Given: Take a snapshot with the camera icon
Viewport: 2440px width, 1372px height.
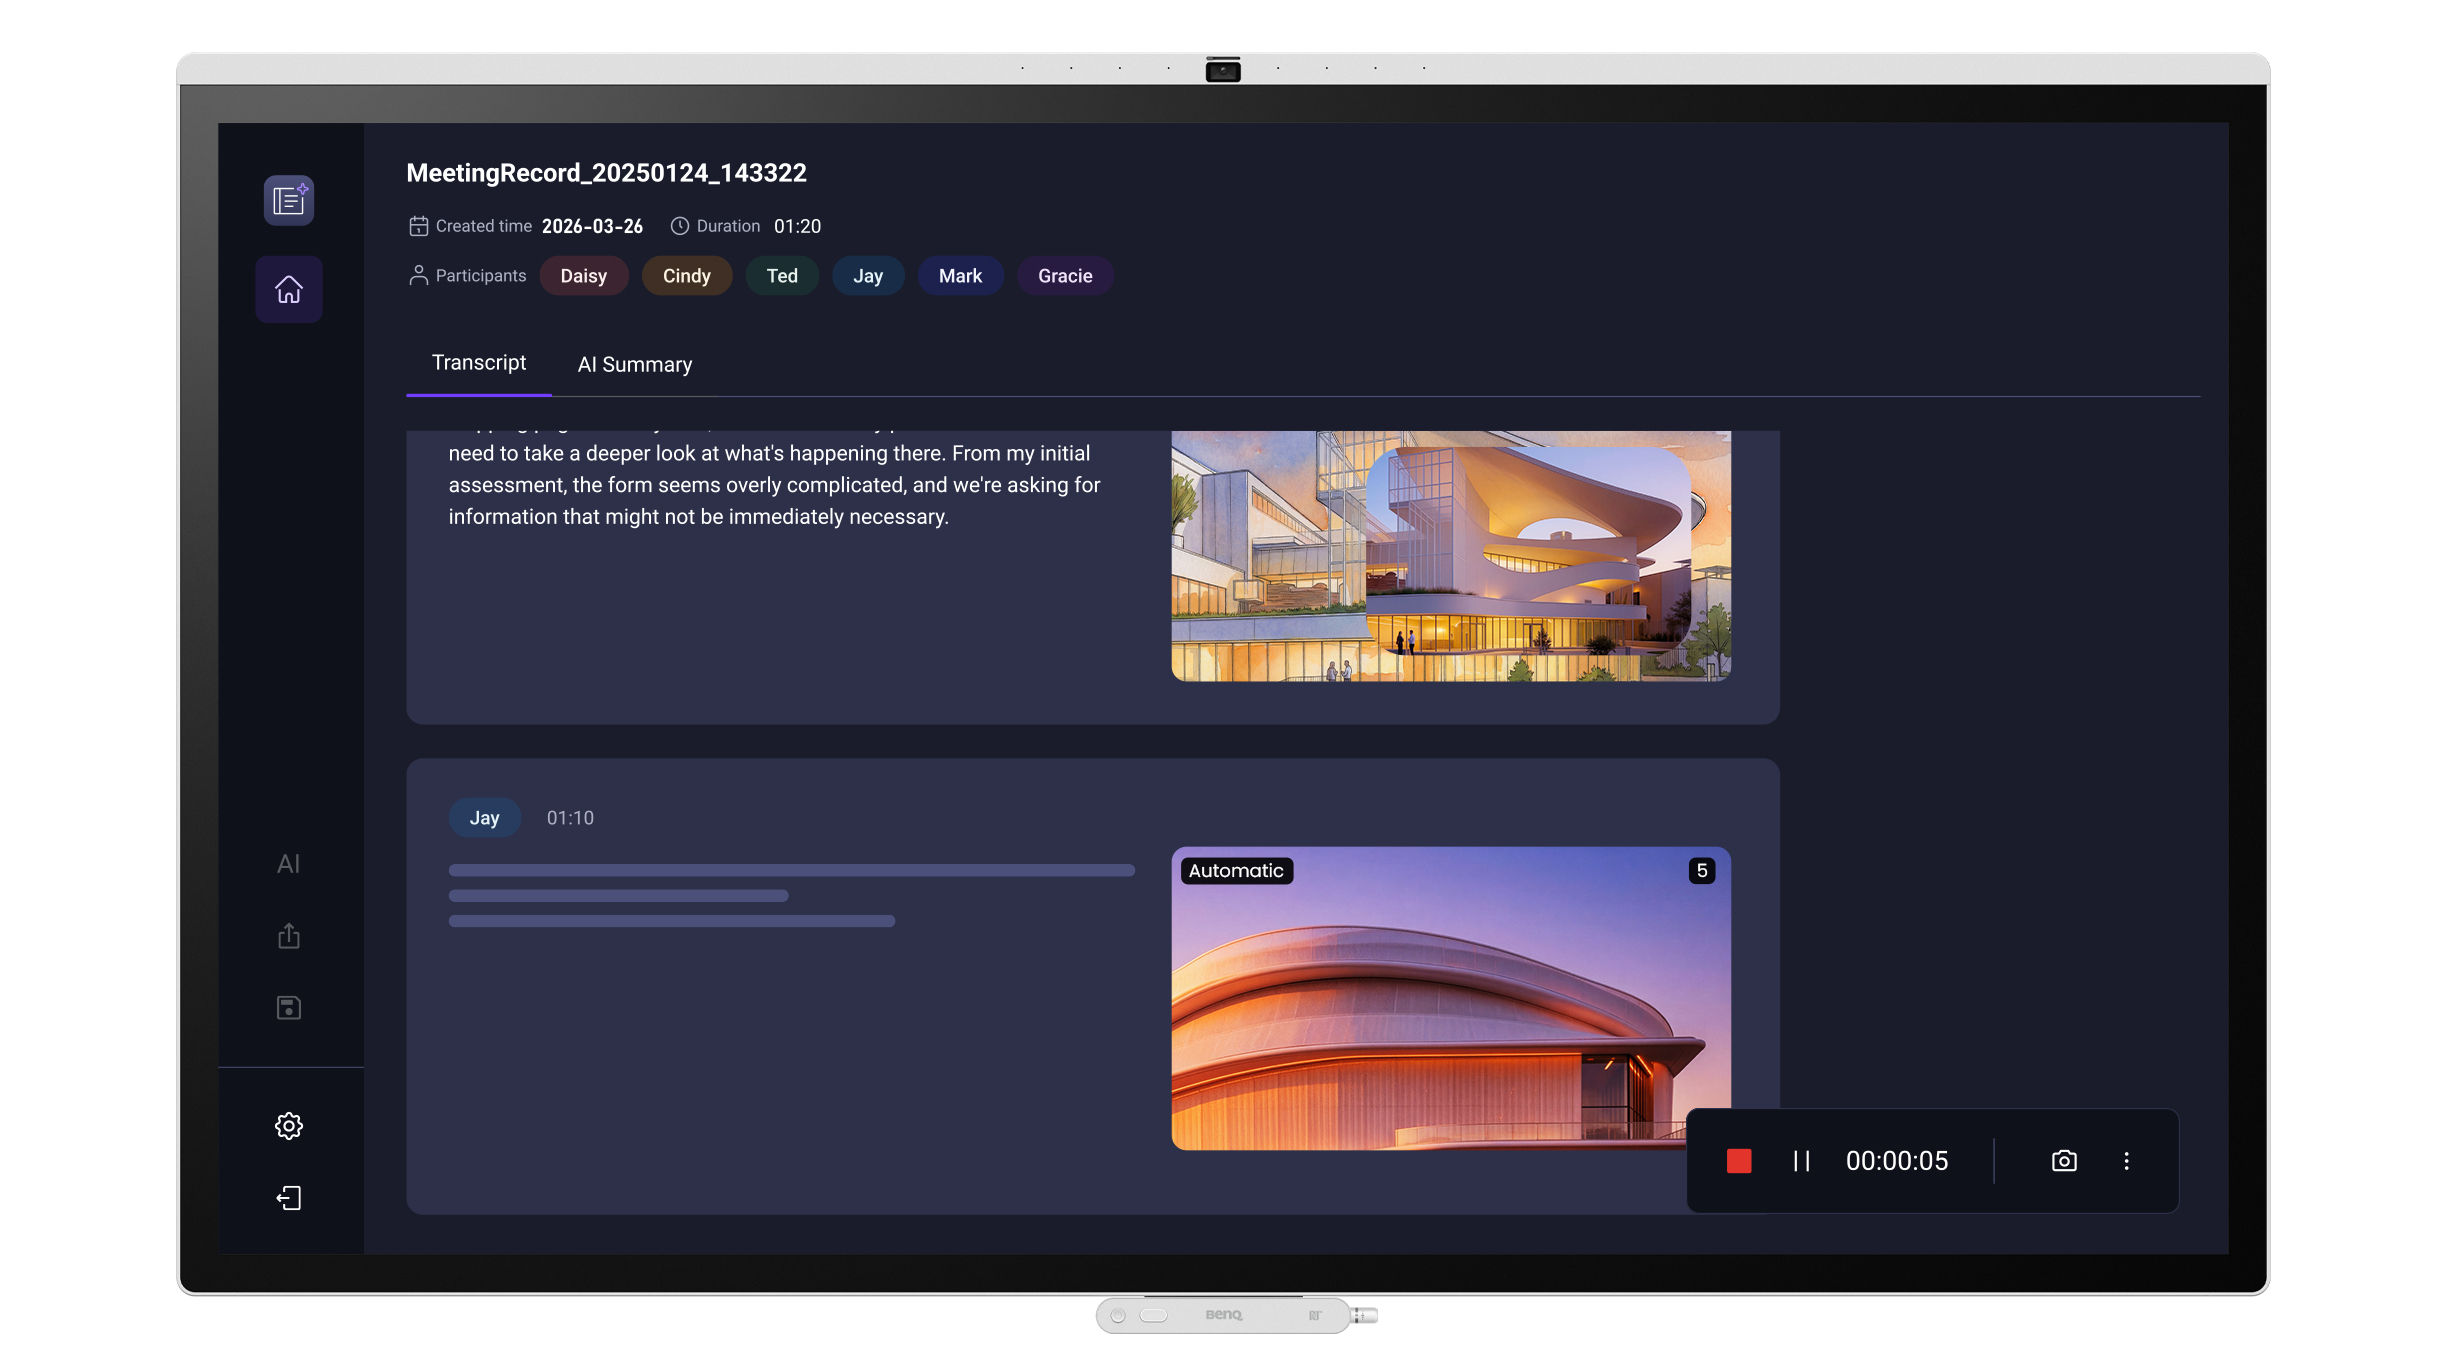Looking at the screenshot, I should click(x=2063, y=1160).
